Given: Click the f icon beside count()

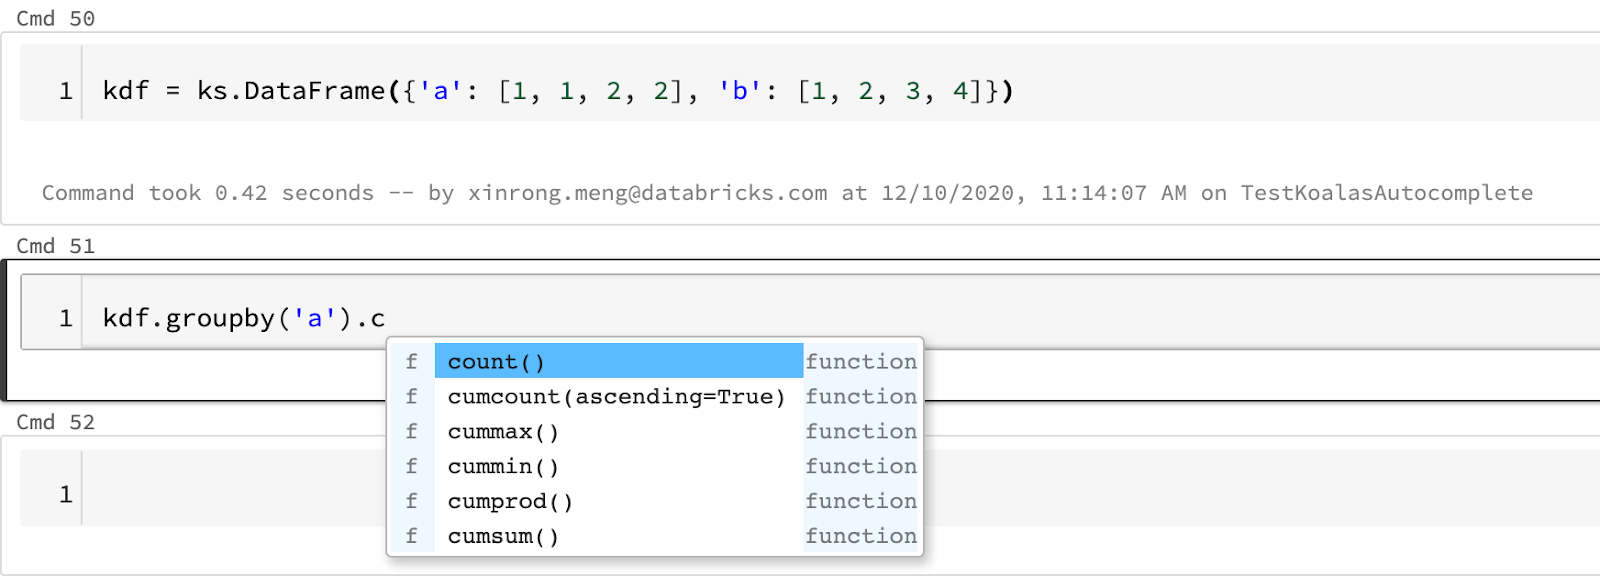Looking at the screenshot, I should [x=411, y=362].
